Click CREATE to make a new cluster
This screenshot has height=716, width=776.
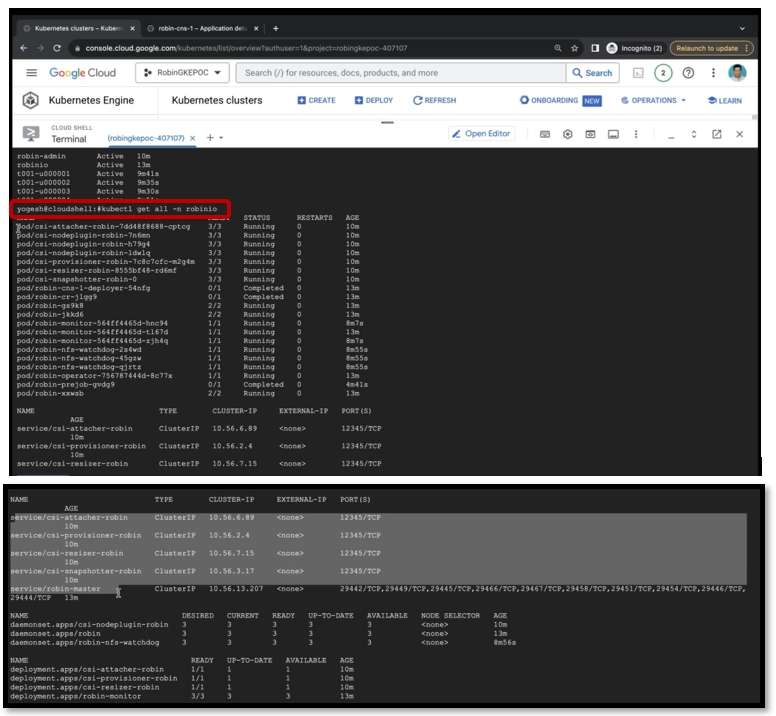317,100
